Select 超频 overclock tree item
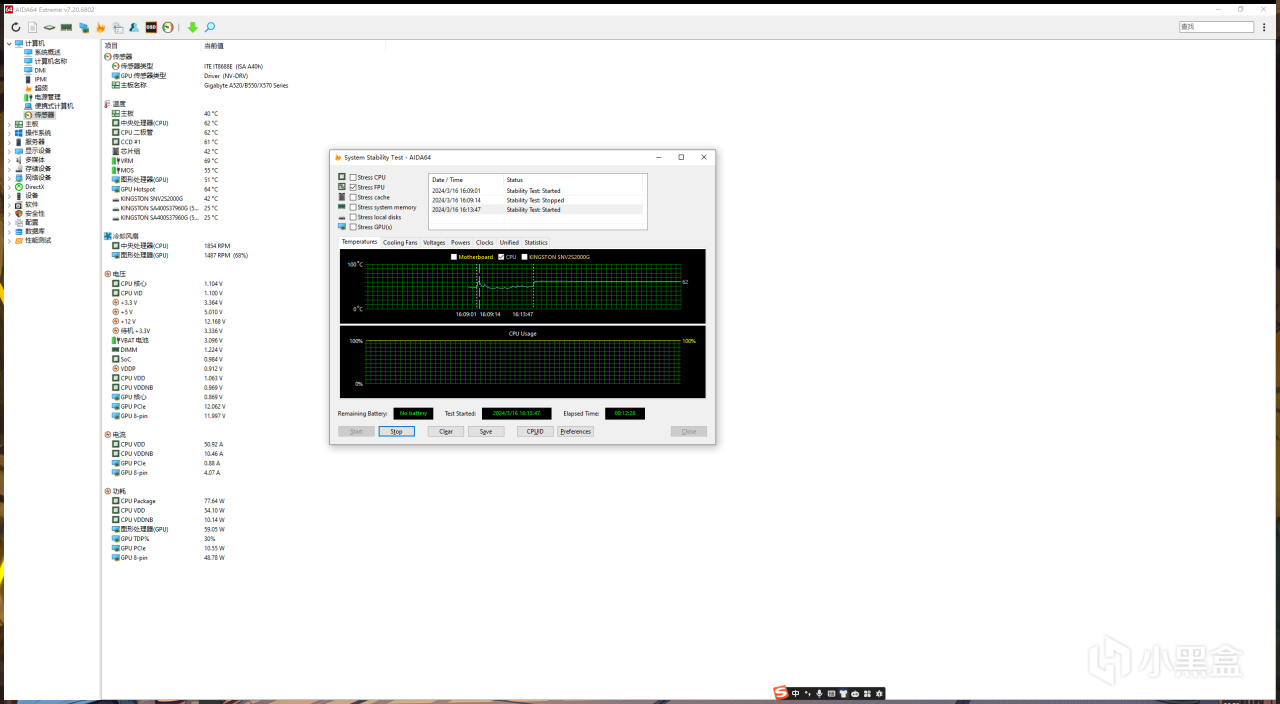The height and width of the screenshot is (704, 1280). click(x=41, y=88)
